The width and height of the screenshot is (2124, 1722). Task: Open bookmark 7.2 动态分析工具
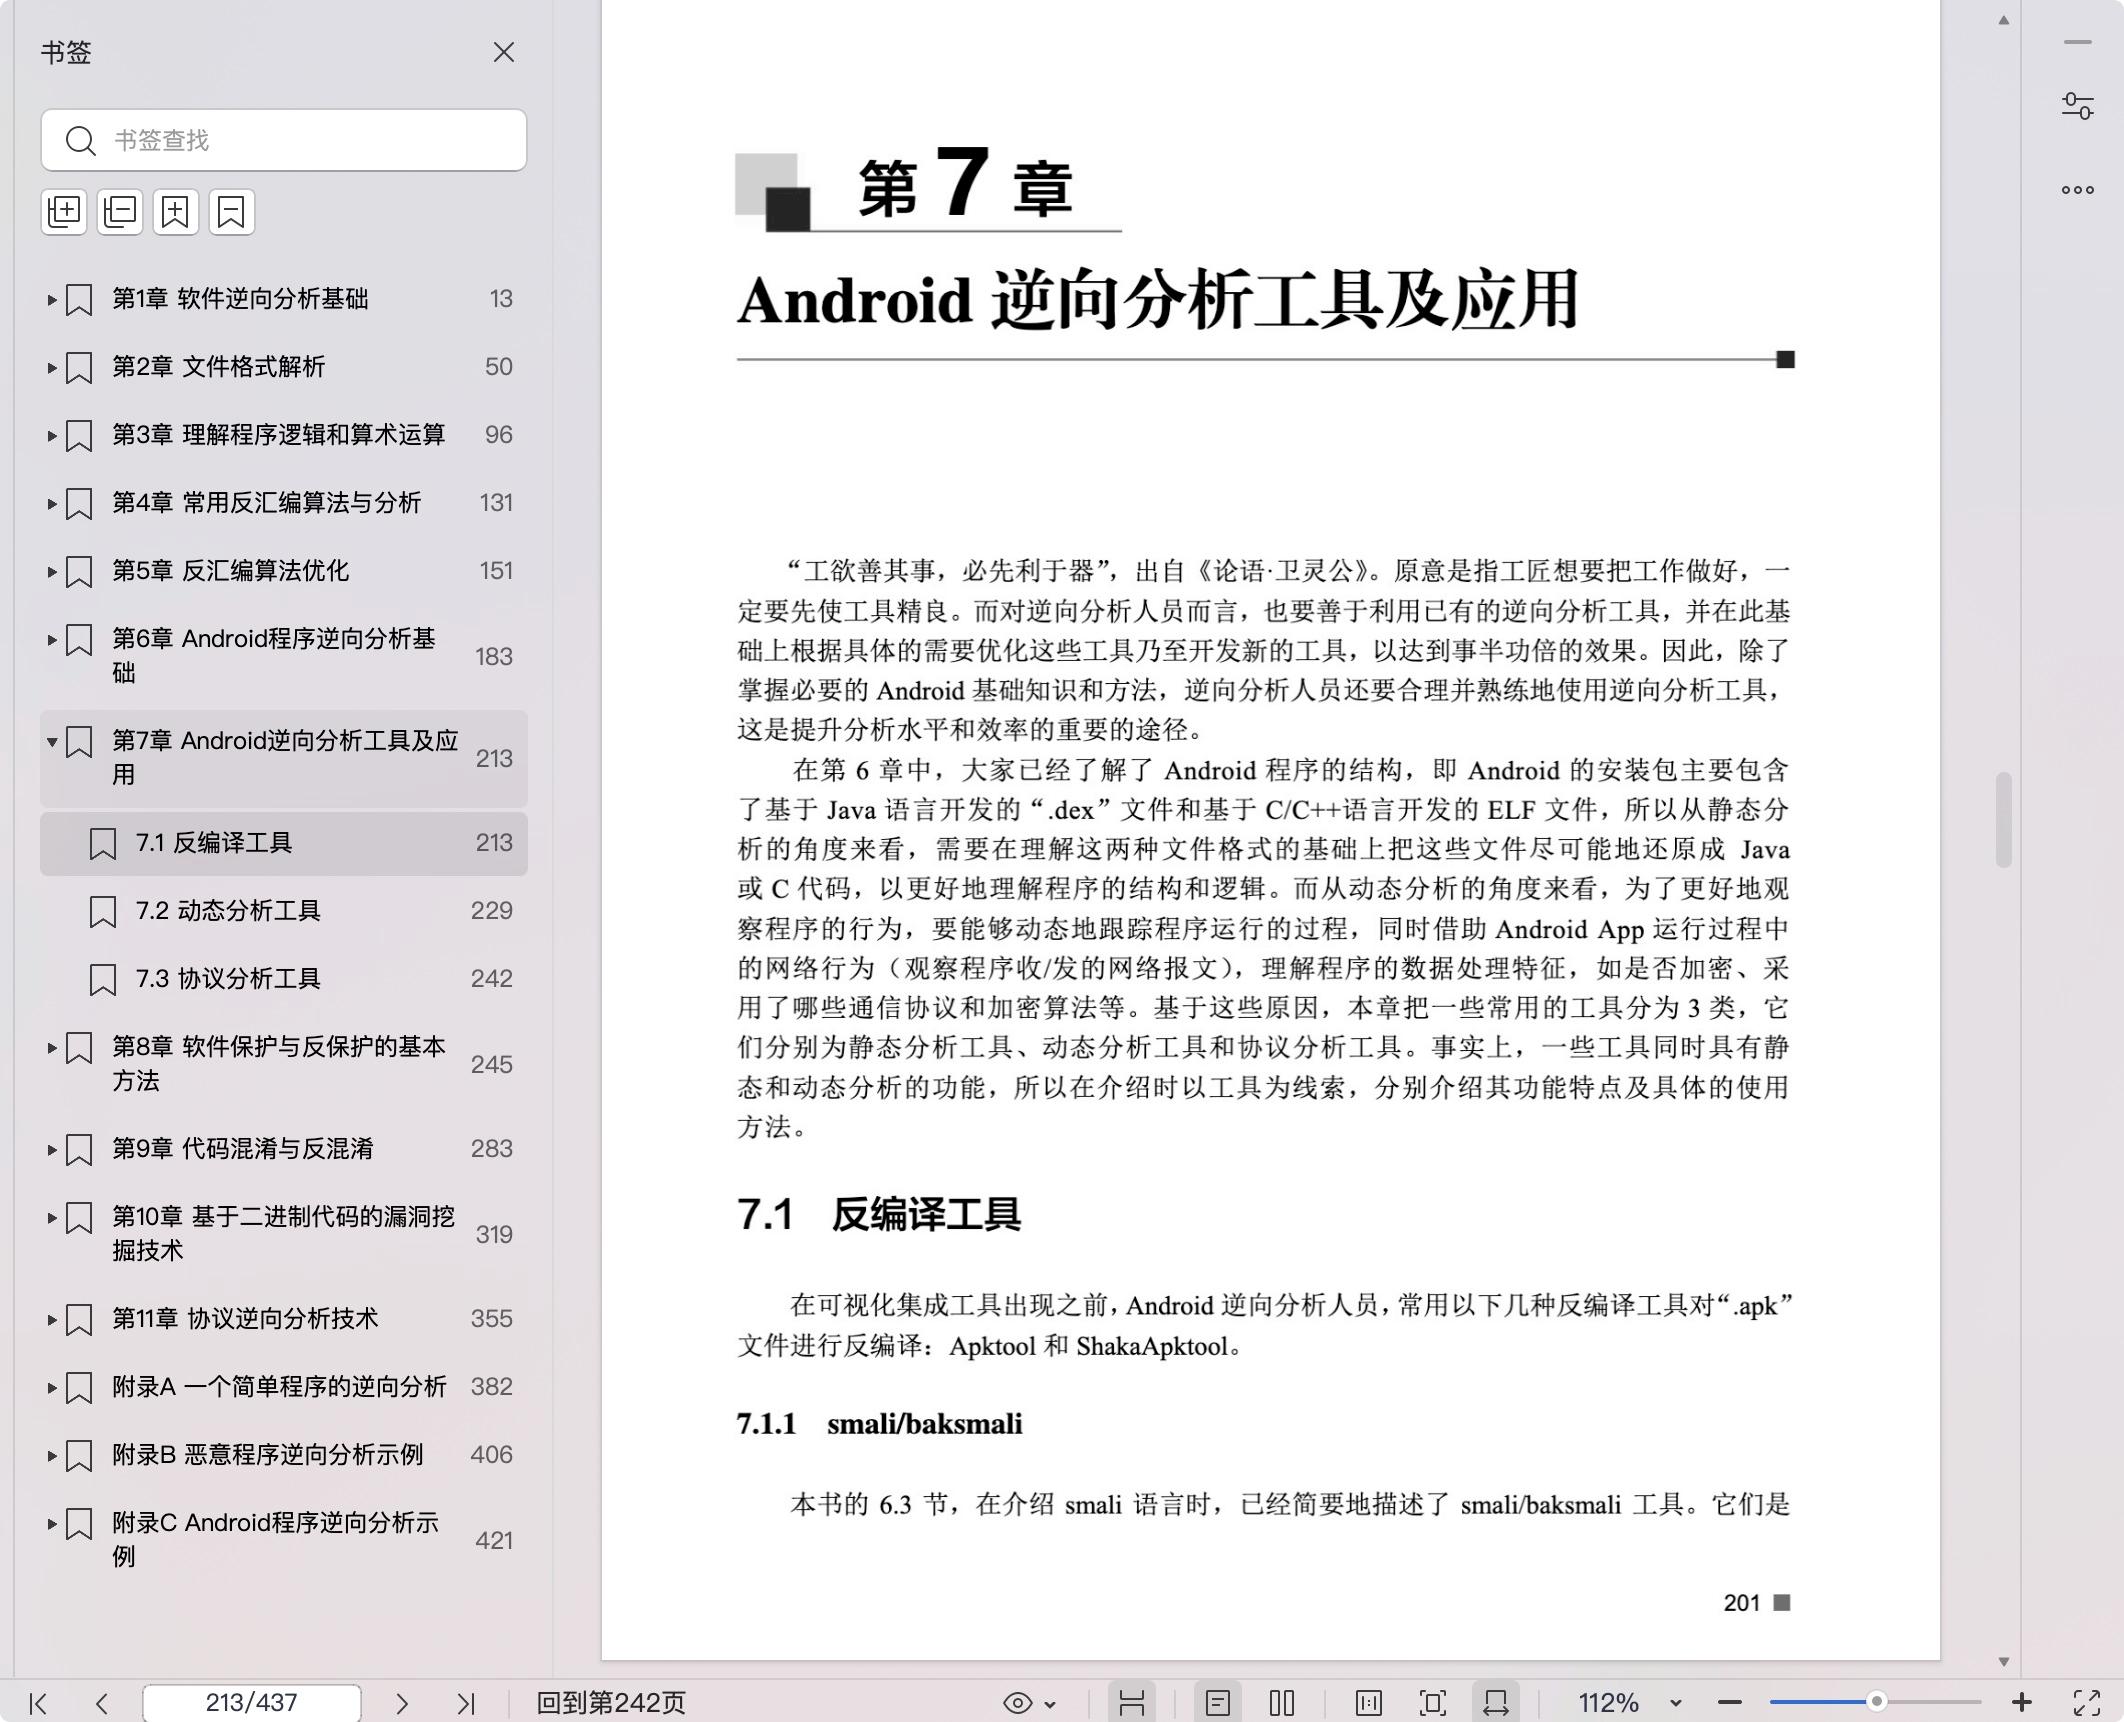[x=284, y=911]
